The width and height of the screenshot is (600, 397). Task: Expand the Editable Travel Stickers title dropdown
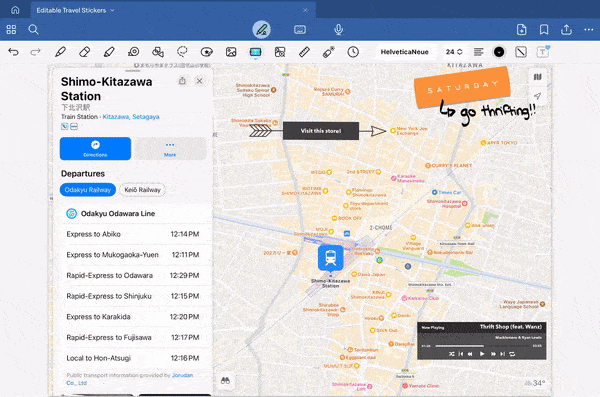coord(112,10)
